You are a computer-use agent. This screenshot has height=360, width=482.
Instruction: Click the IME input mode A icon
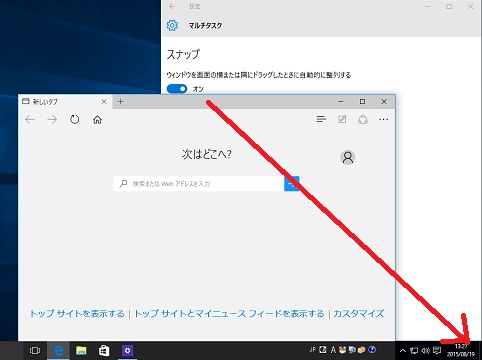coord(333,350)
